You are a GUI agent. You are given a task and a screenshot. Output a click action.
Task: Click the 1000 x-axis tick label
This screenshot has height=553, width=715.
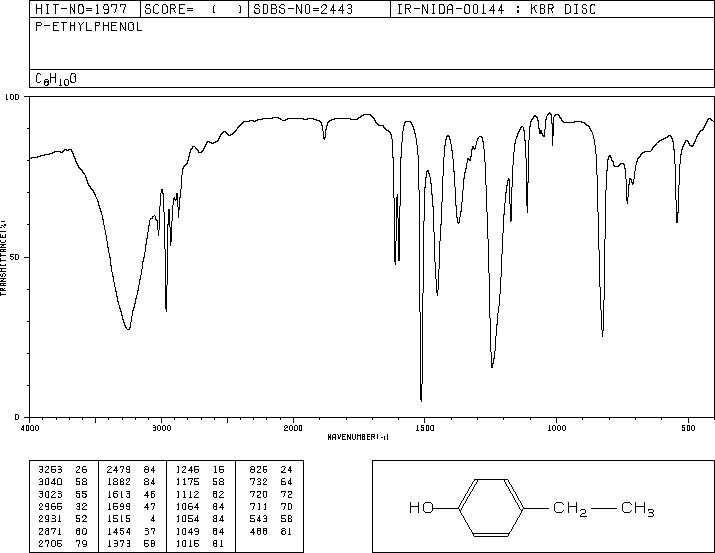point(556,428)
